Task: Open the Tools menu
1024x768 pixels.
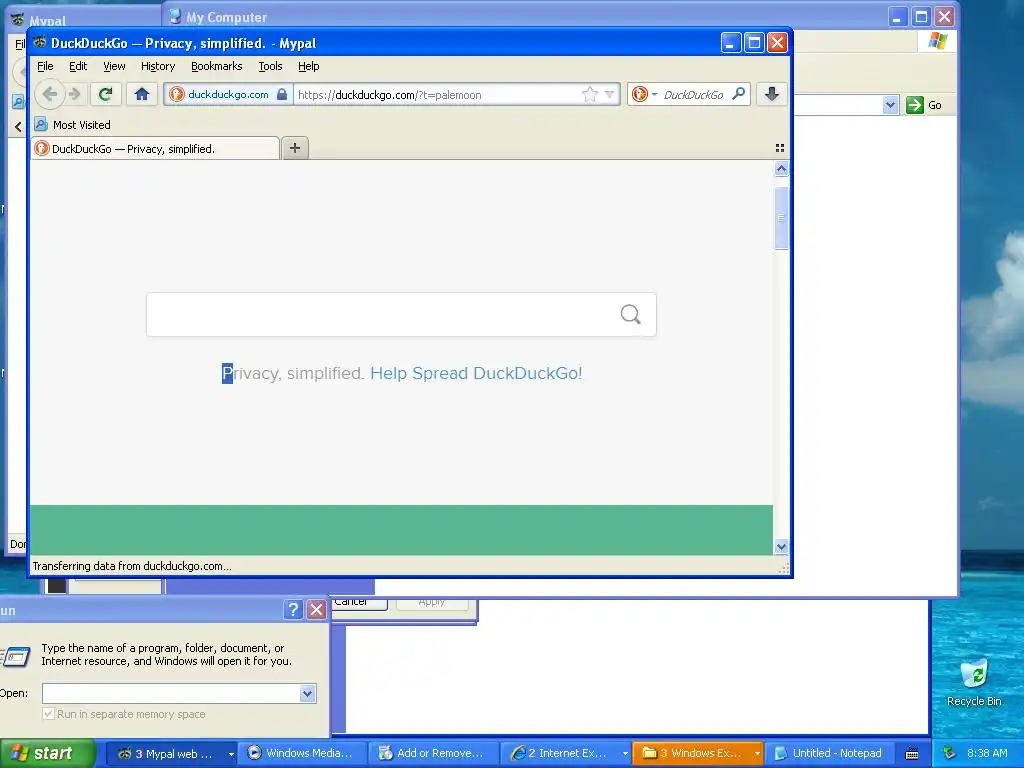Action: click(270, 66)
